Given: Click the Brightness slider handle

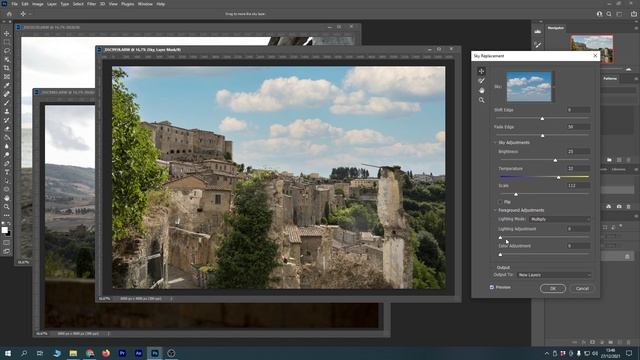Looking at the screenshot, I should click(555, 160).
